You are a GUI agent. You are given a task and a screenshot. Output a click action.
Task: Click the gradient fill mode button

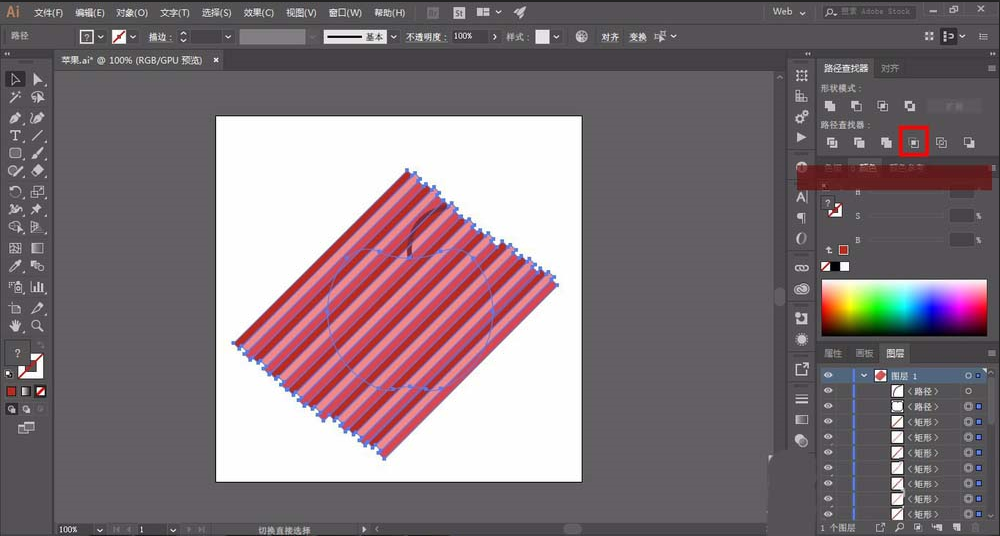(x=26, y=391)
